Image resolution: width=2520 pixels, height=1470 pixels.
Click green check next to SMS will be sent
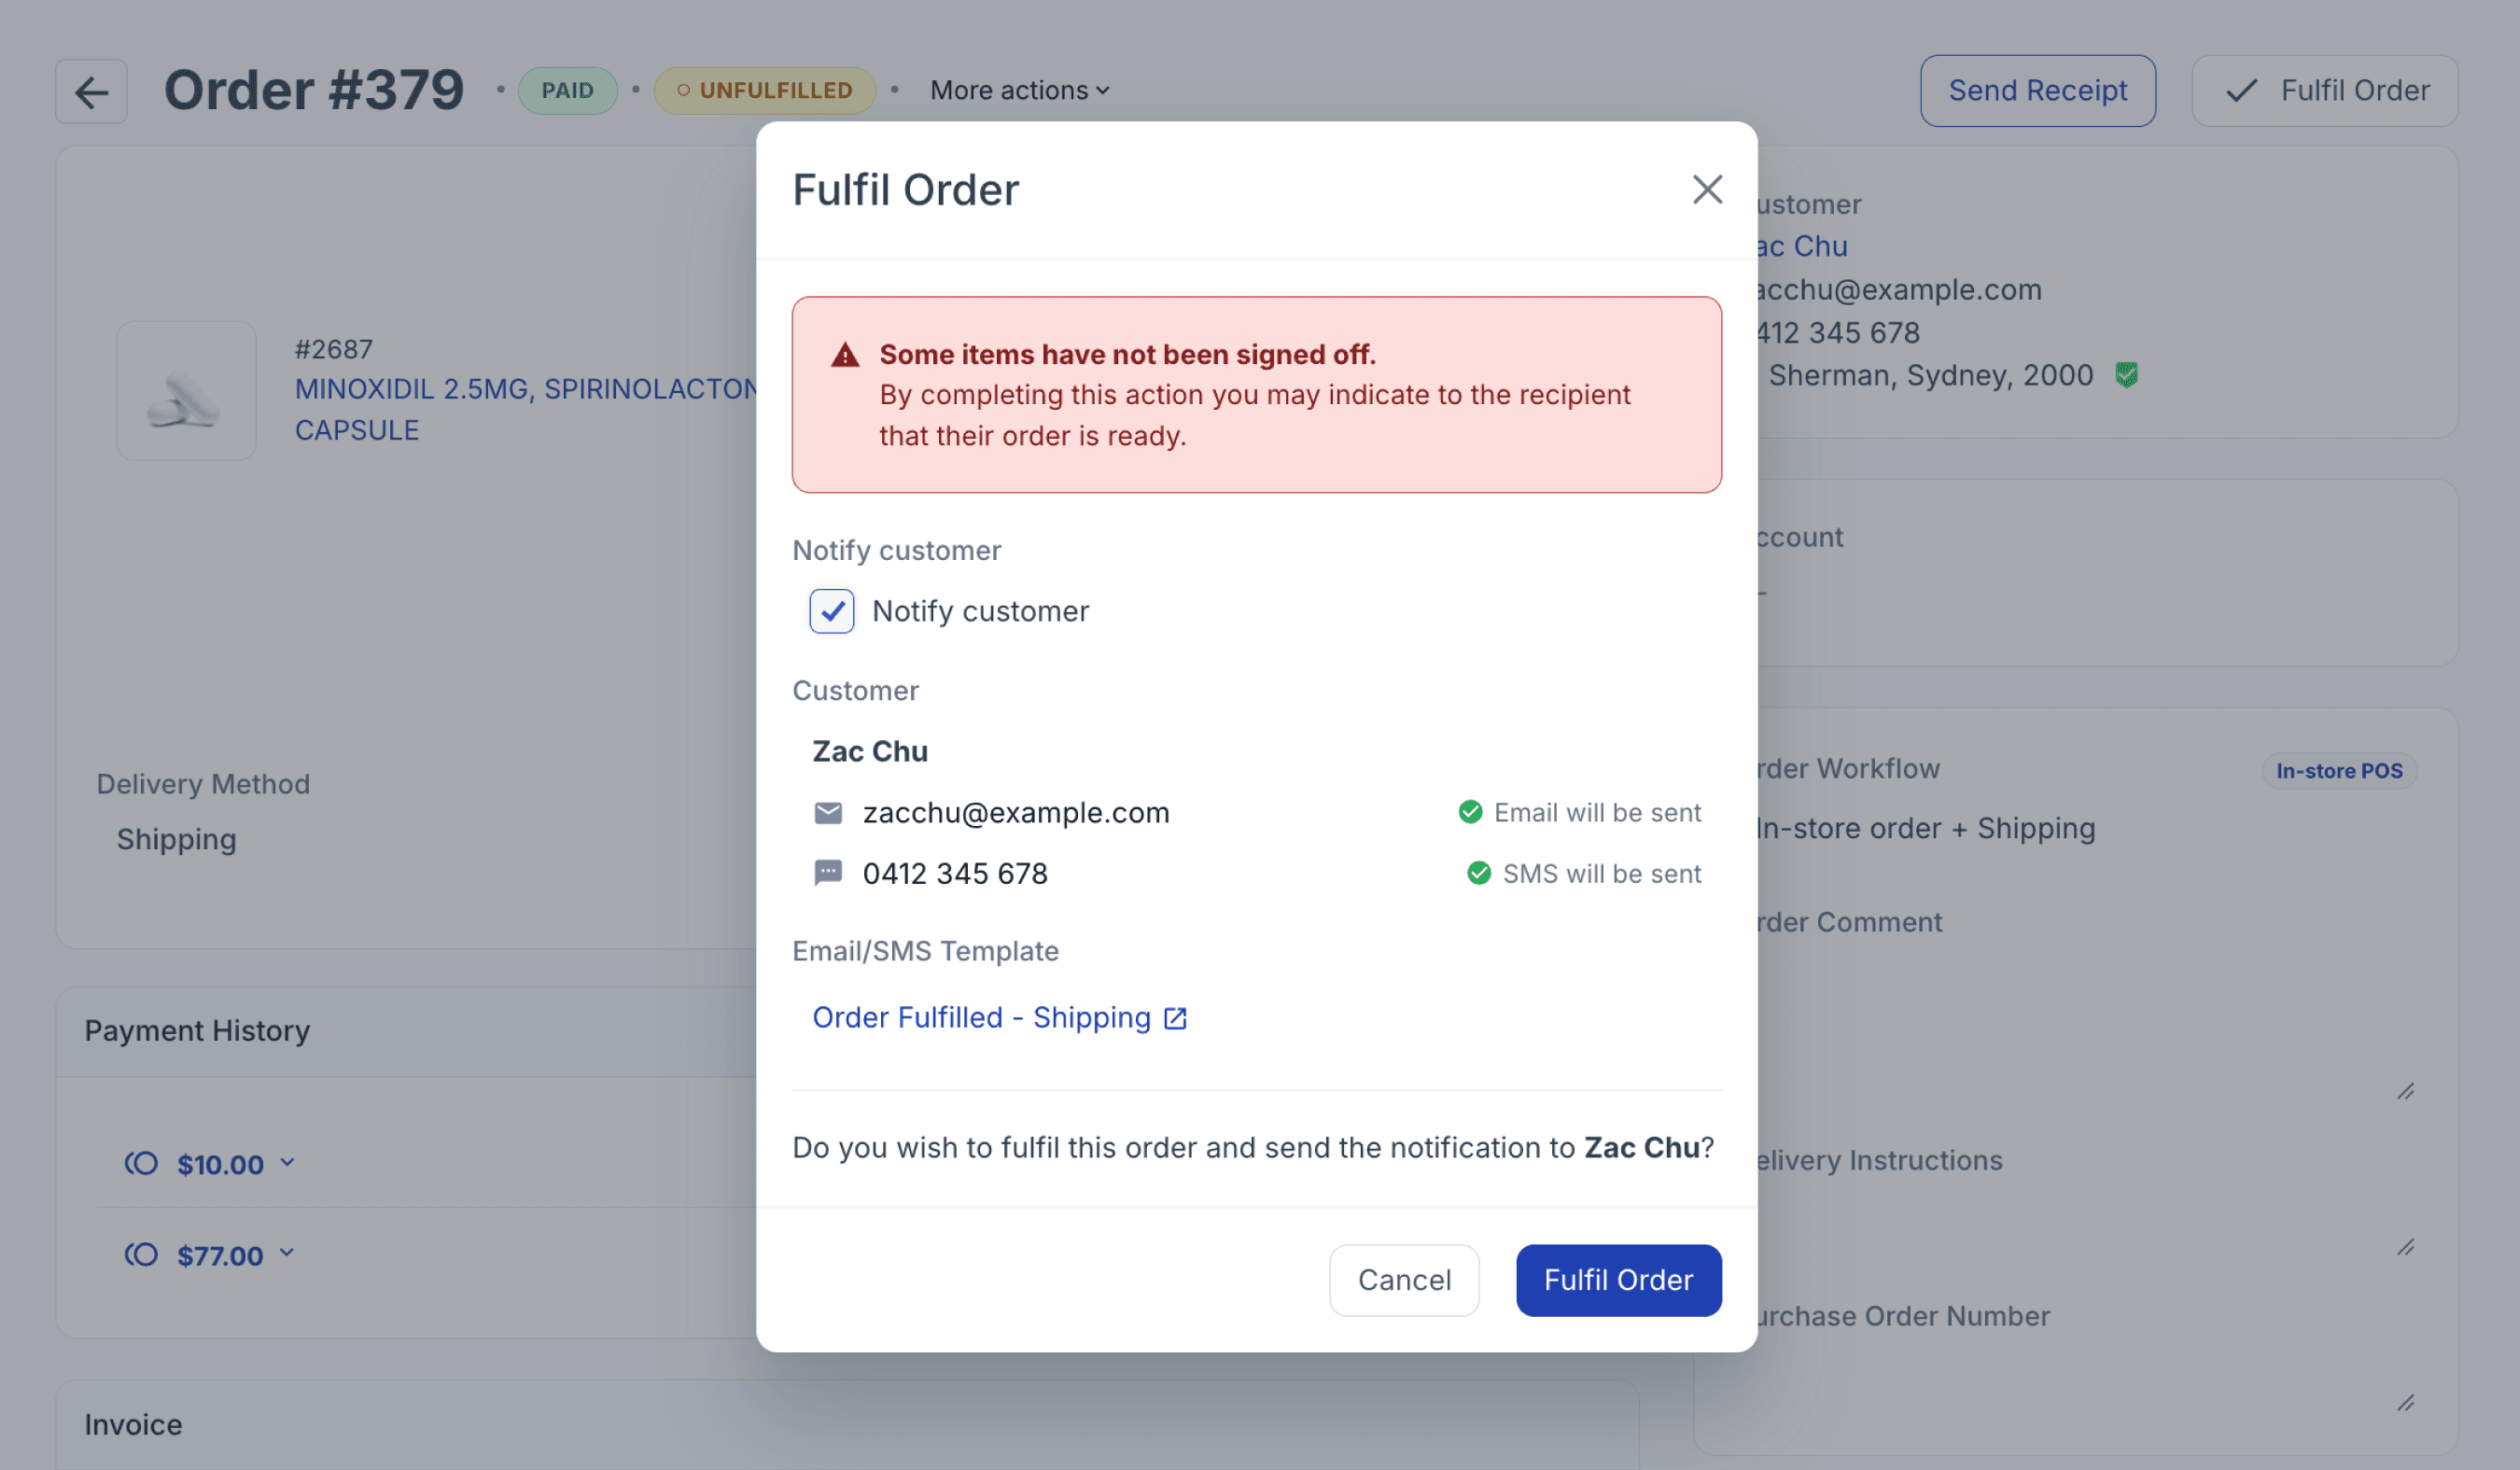(x=1479, y=873)
